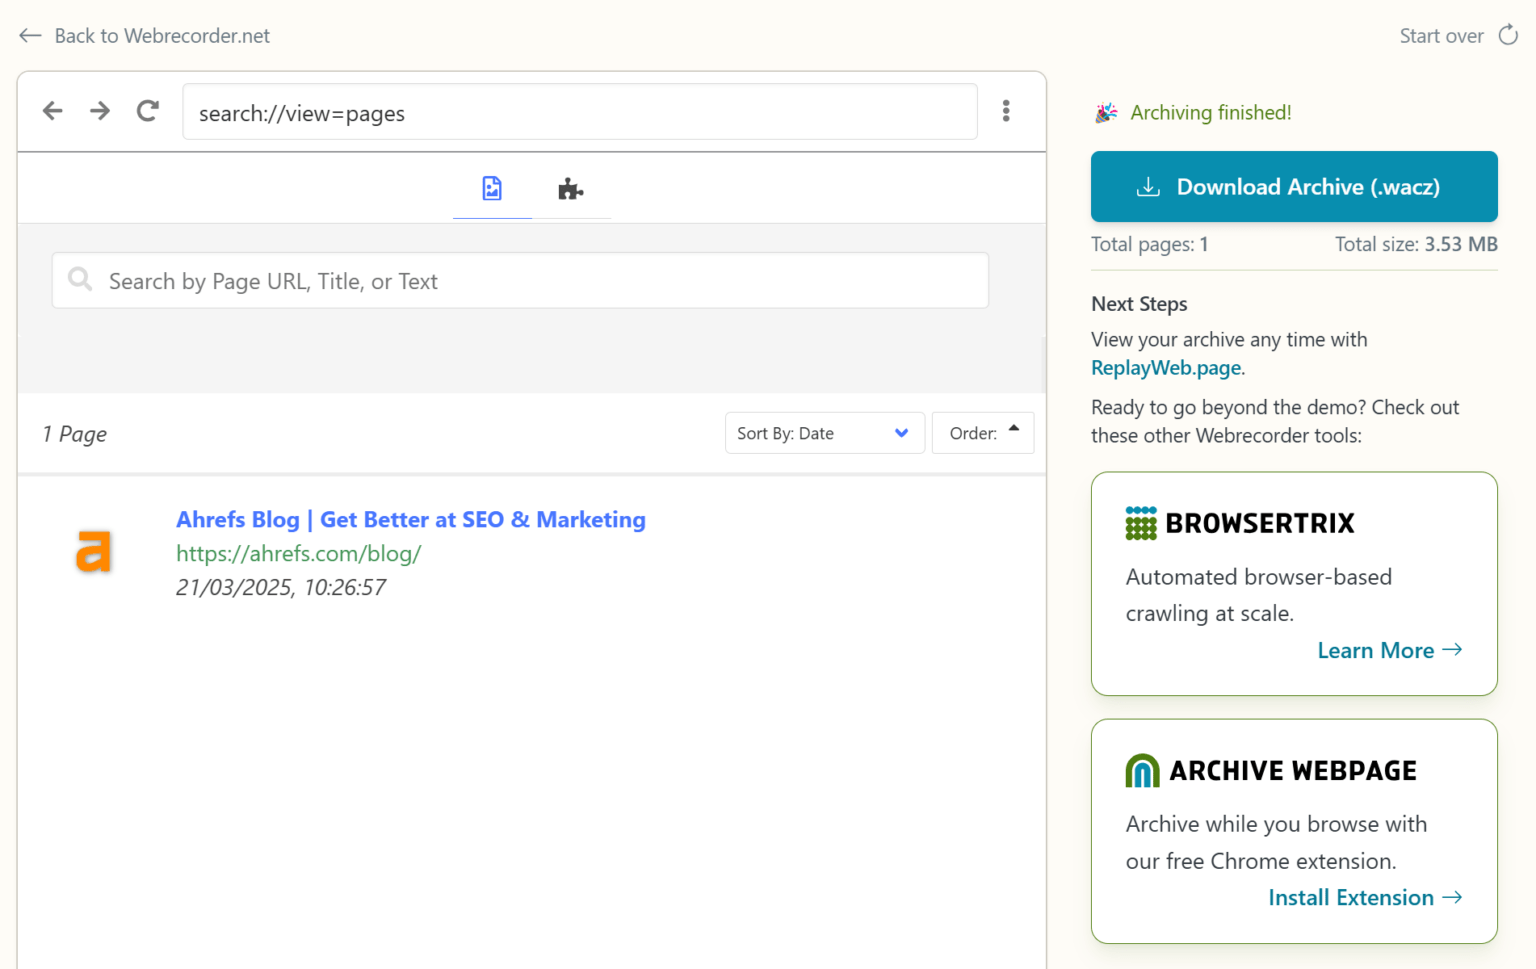Open the ReplayWeb.page link
The image size is (1536, 969).
coord(1165,367)
